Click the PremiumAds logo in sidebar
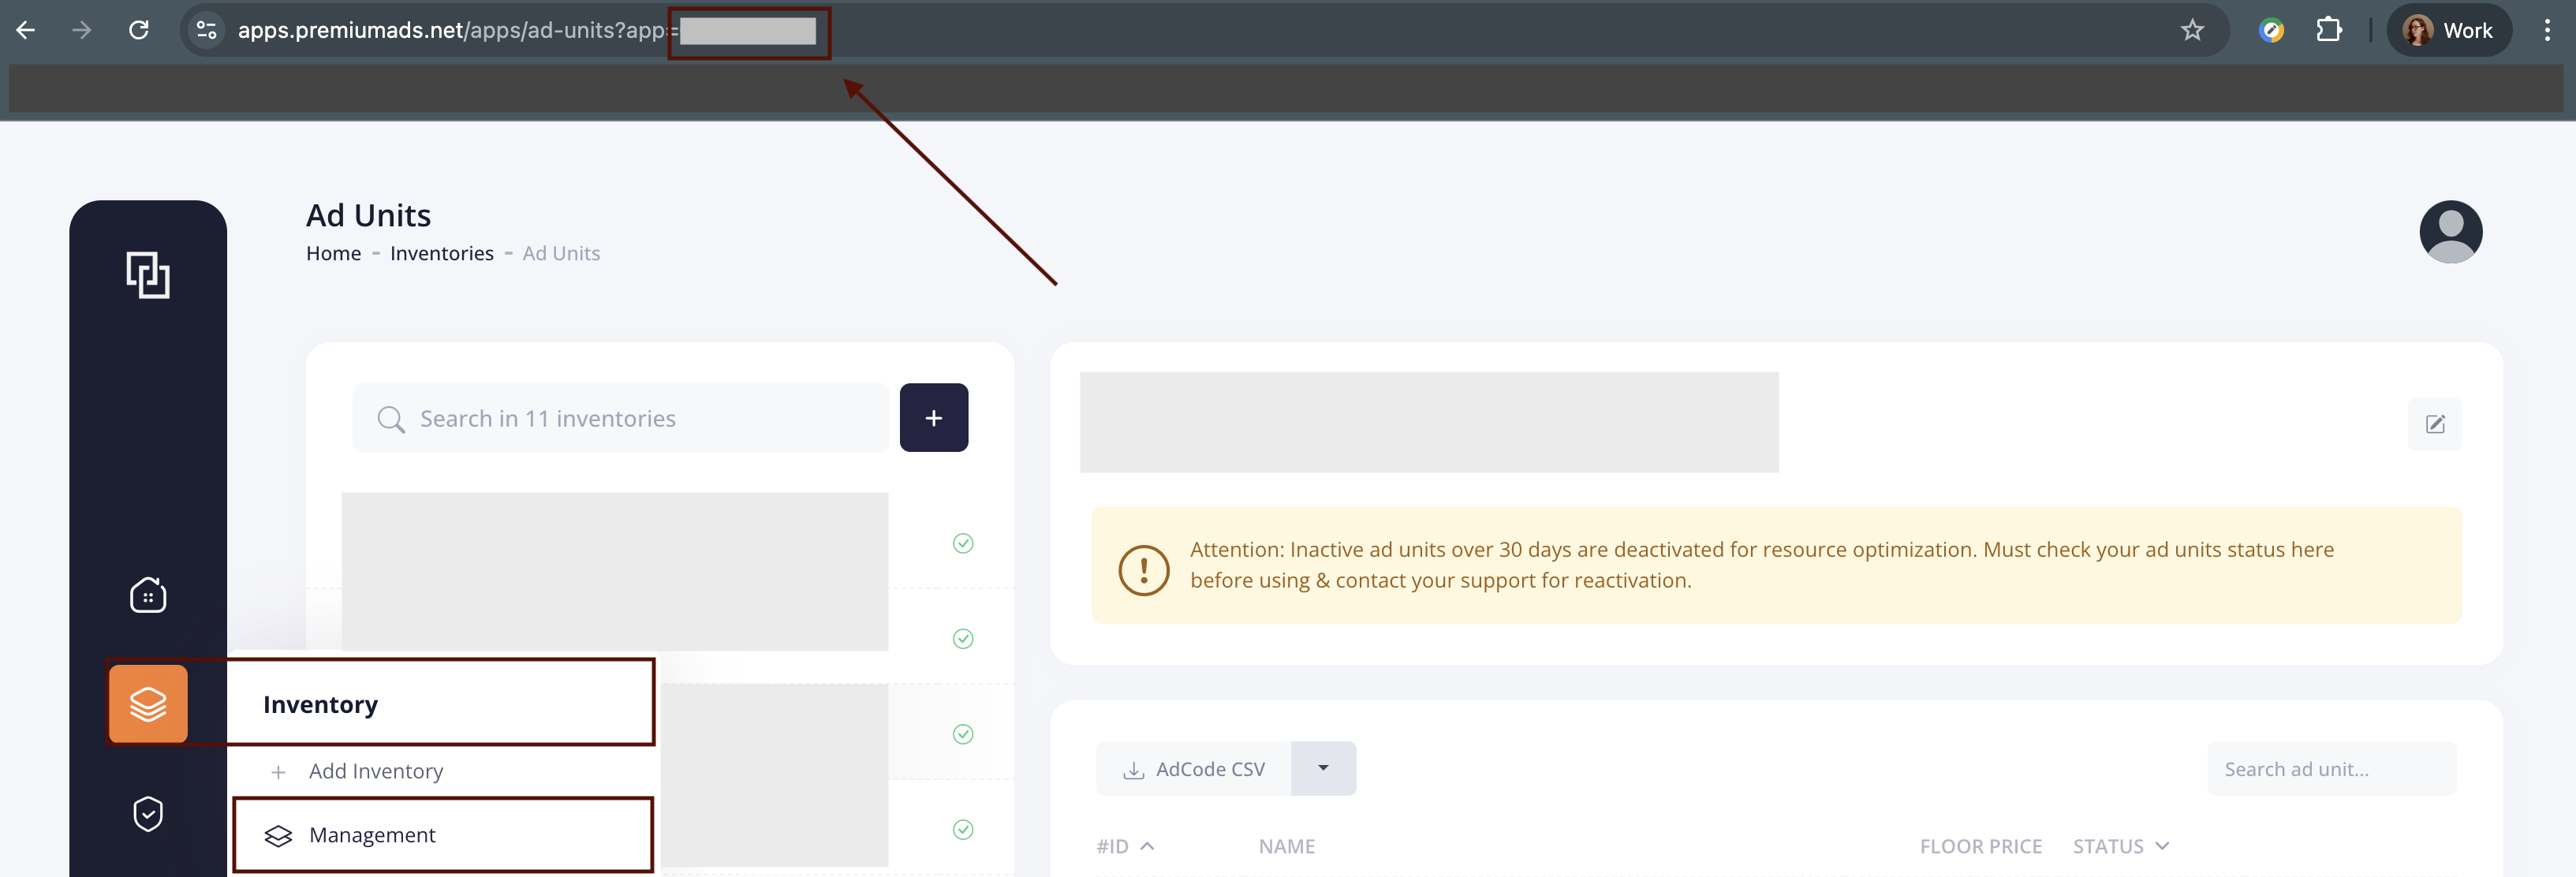The width and height of the screenshot is (2576, 877). [x=148, y=274]
